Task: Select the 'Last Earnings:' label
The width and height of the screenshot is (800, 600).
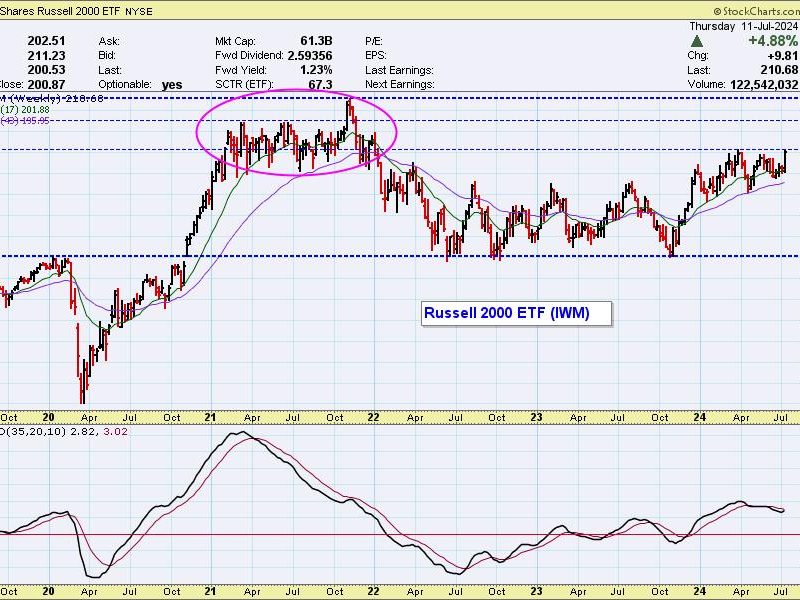Action: [x=399, y=70]
